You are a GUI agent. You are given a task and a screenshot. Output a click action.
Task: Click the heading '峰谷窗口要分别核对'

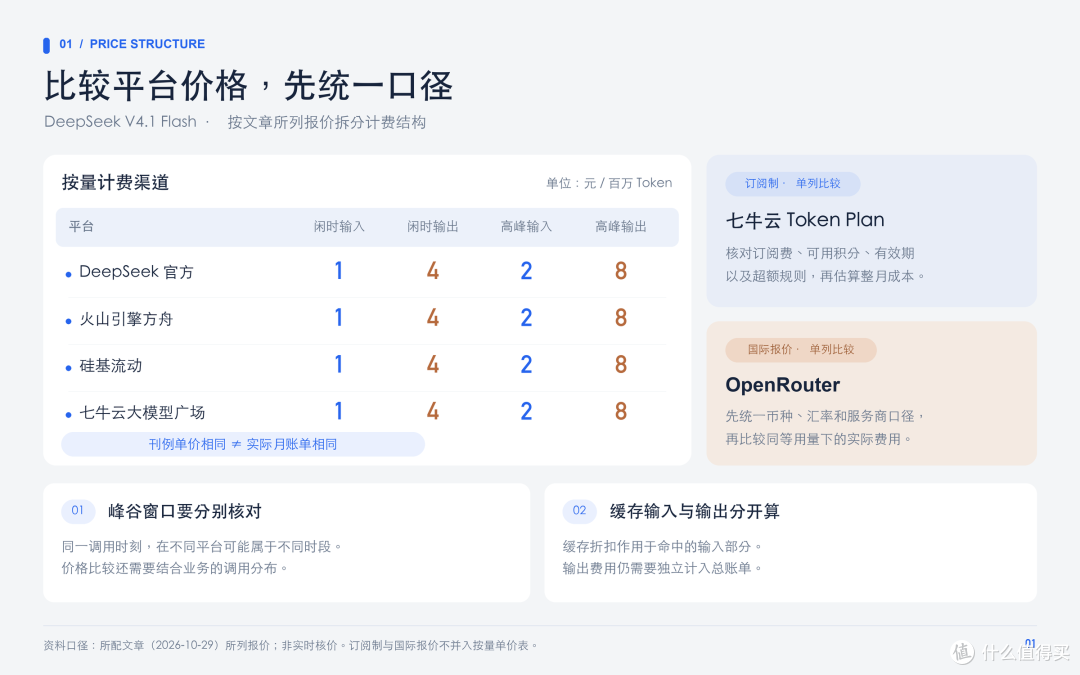(x=185, y=511)
